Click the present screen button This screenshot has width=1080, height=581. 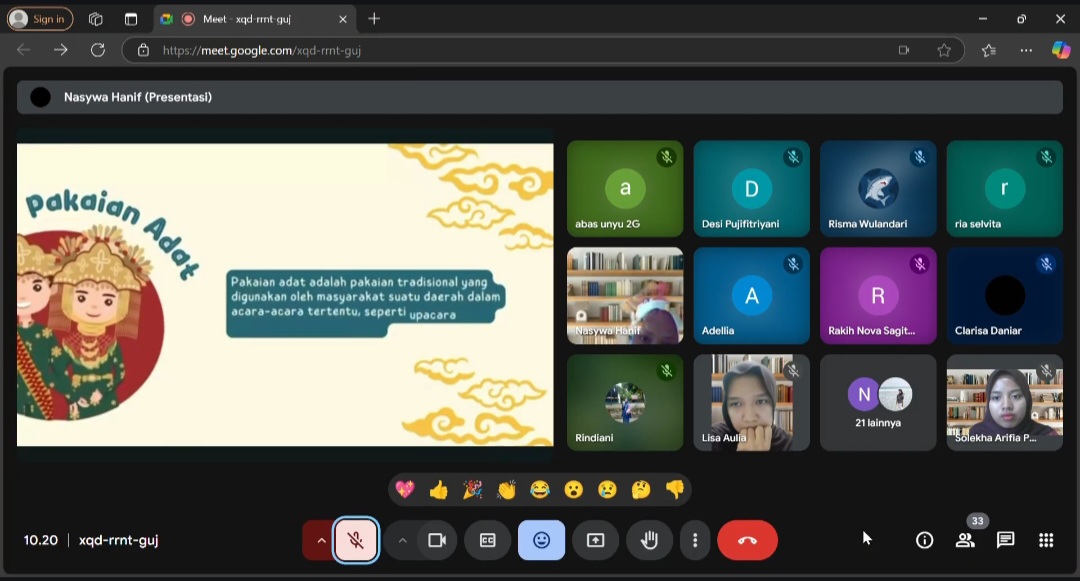[x=595, y=540]
